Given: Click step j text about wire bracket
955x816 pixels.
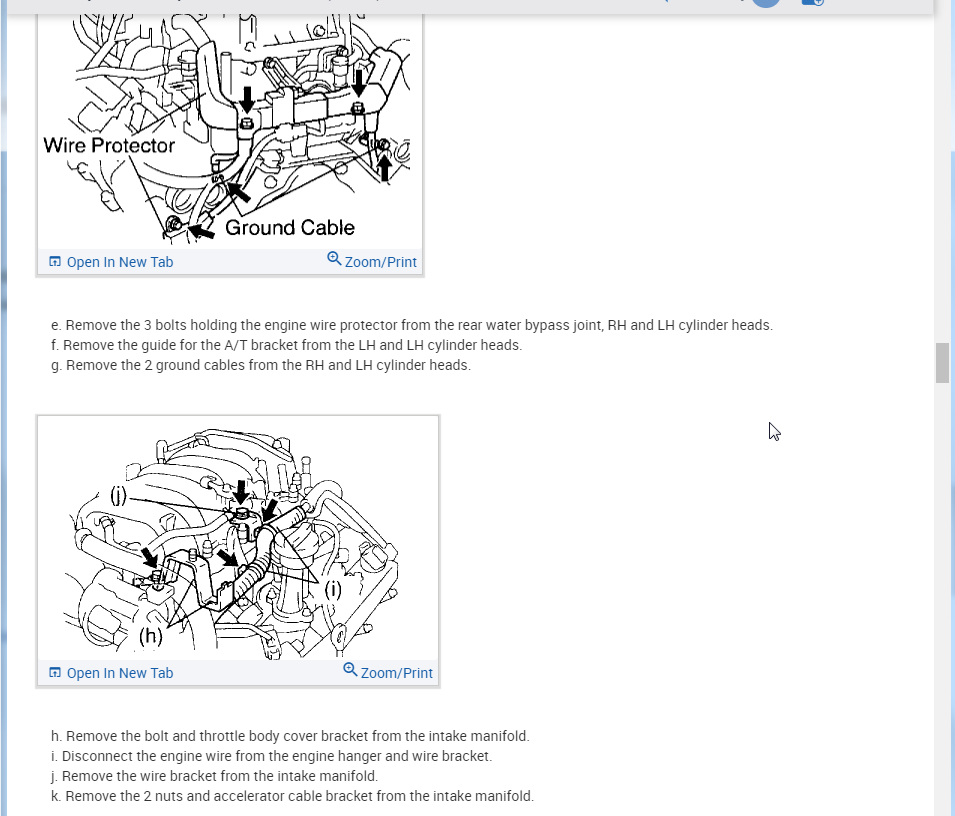Looking at the screenshot, I should coord(214,776).
